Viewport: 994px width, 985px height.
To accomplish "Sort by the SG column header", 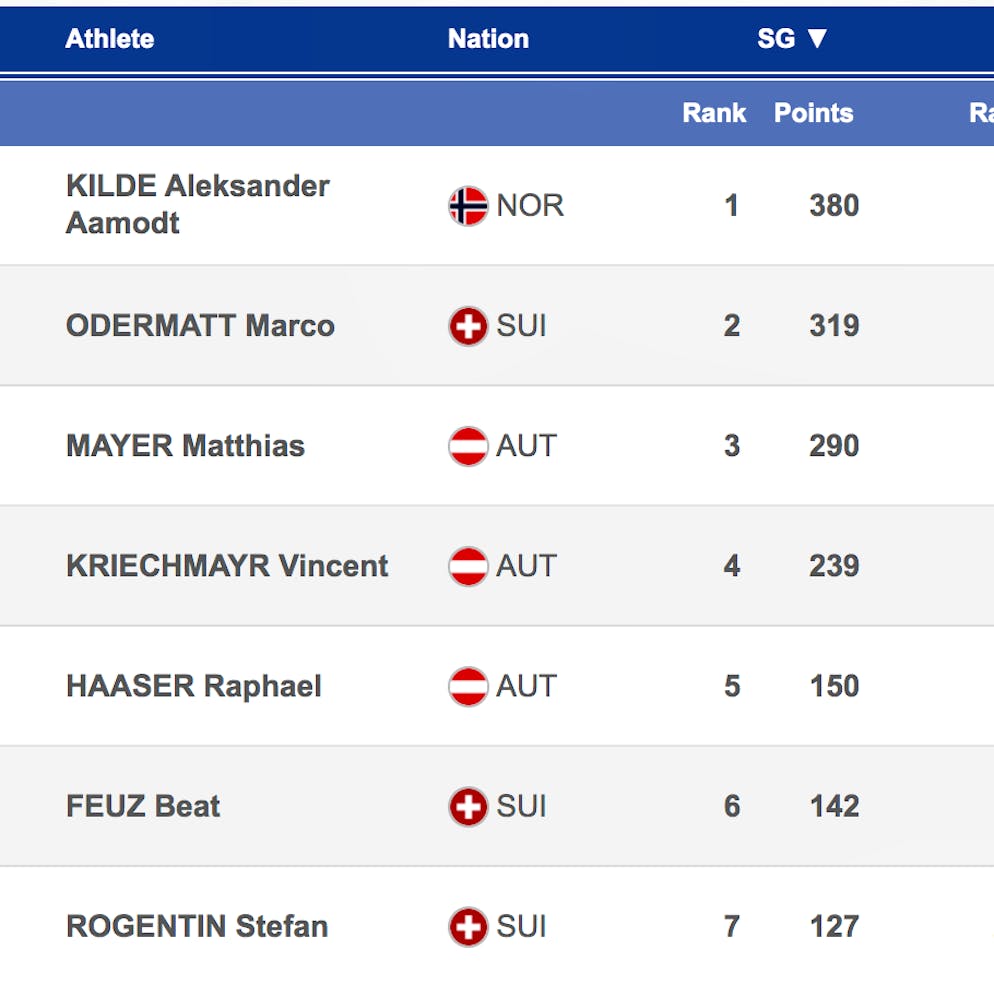I will (792, 39).
